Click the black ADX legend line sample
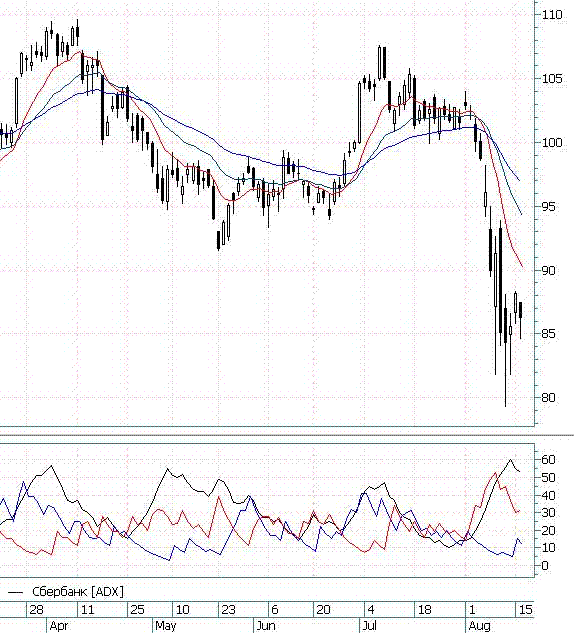This screenshot has height=633, width=574. (x=16, y=593)
